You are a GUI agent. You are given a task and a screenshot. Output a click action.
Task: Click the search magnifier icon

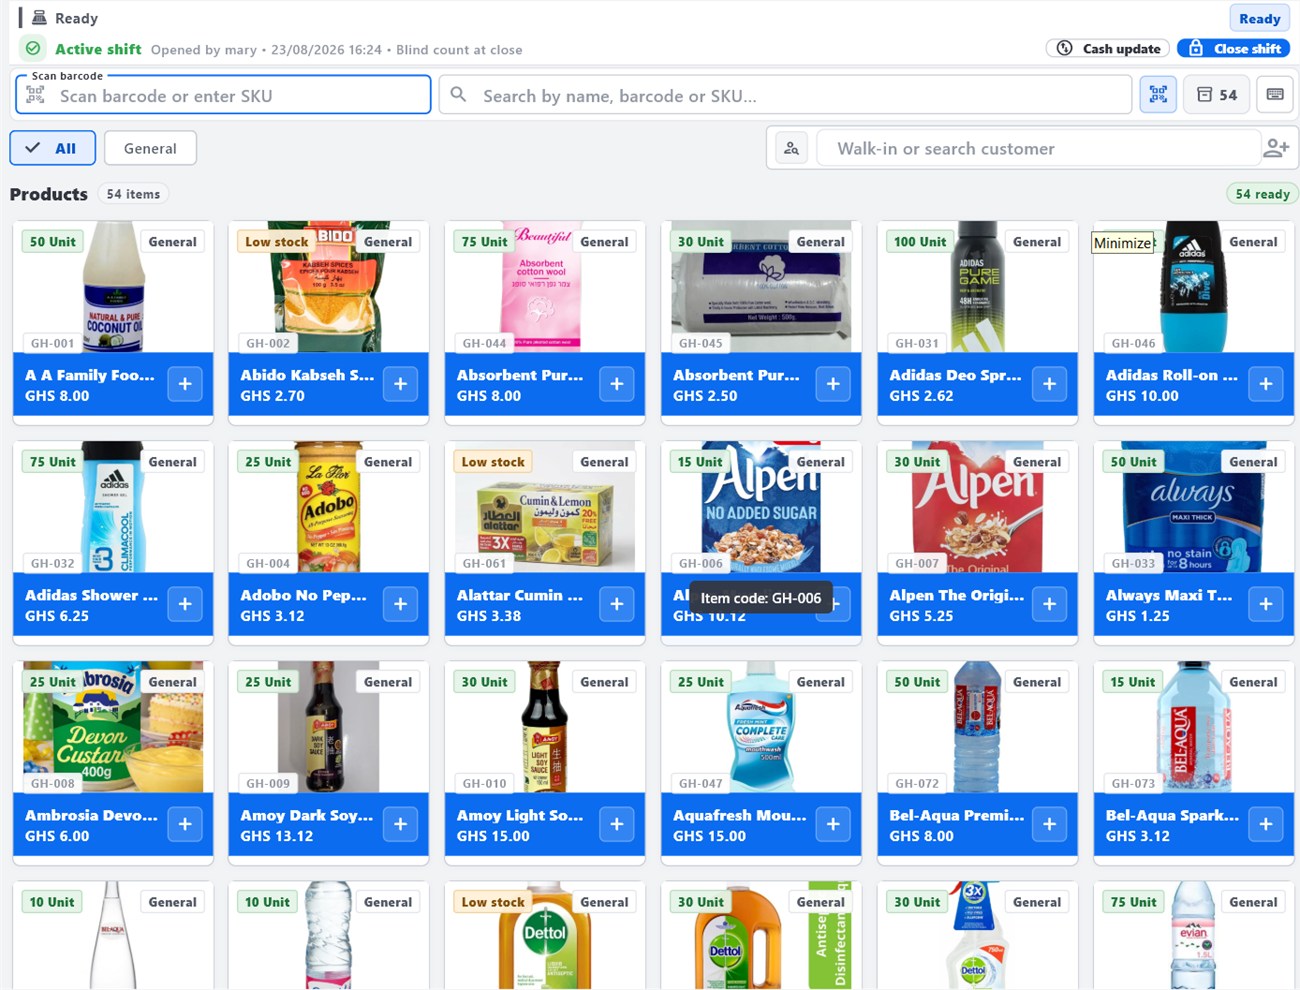tap(458, 95)
